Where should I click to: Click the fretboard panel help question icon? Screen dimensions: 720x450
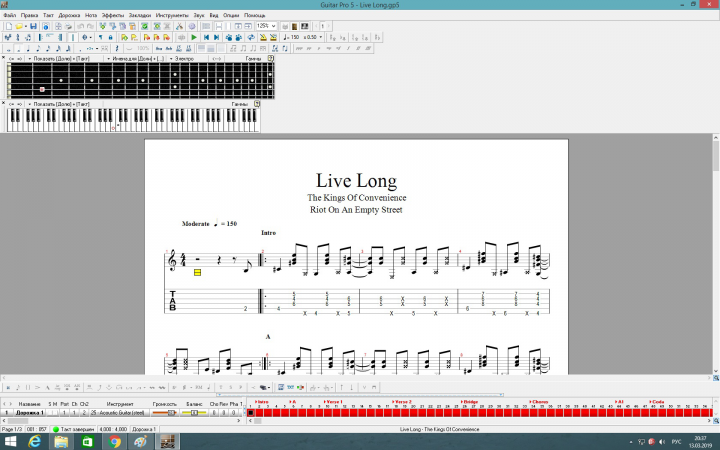click(x=270, y=58)
